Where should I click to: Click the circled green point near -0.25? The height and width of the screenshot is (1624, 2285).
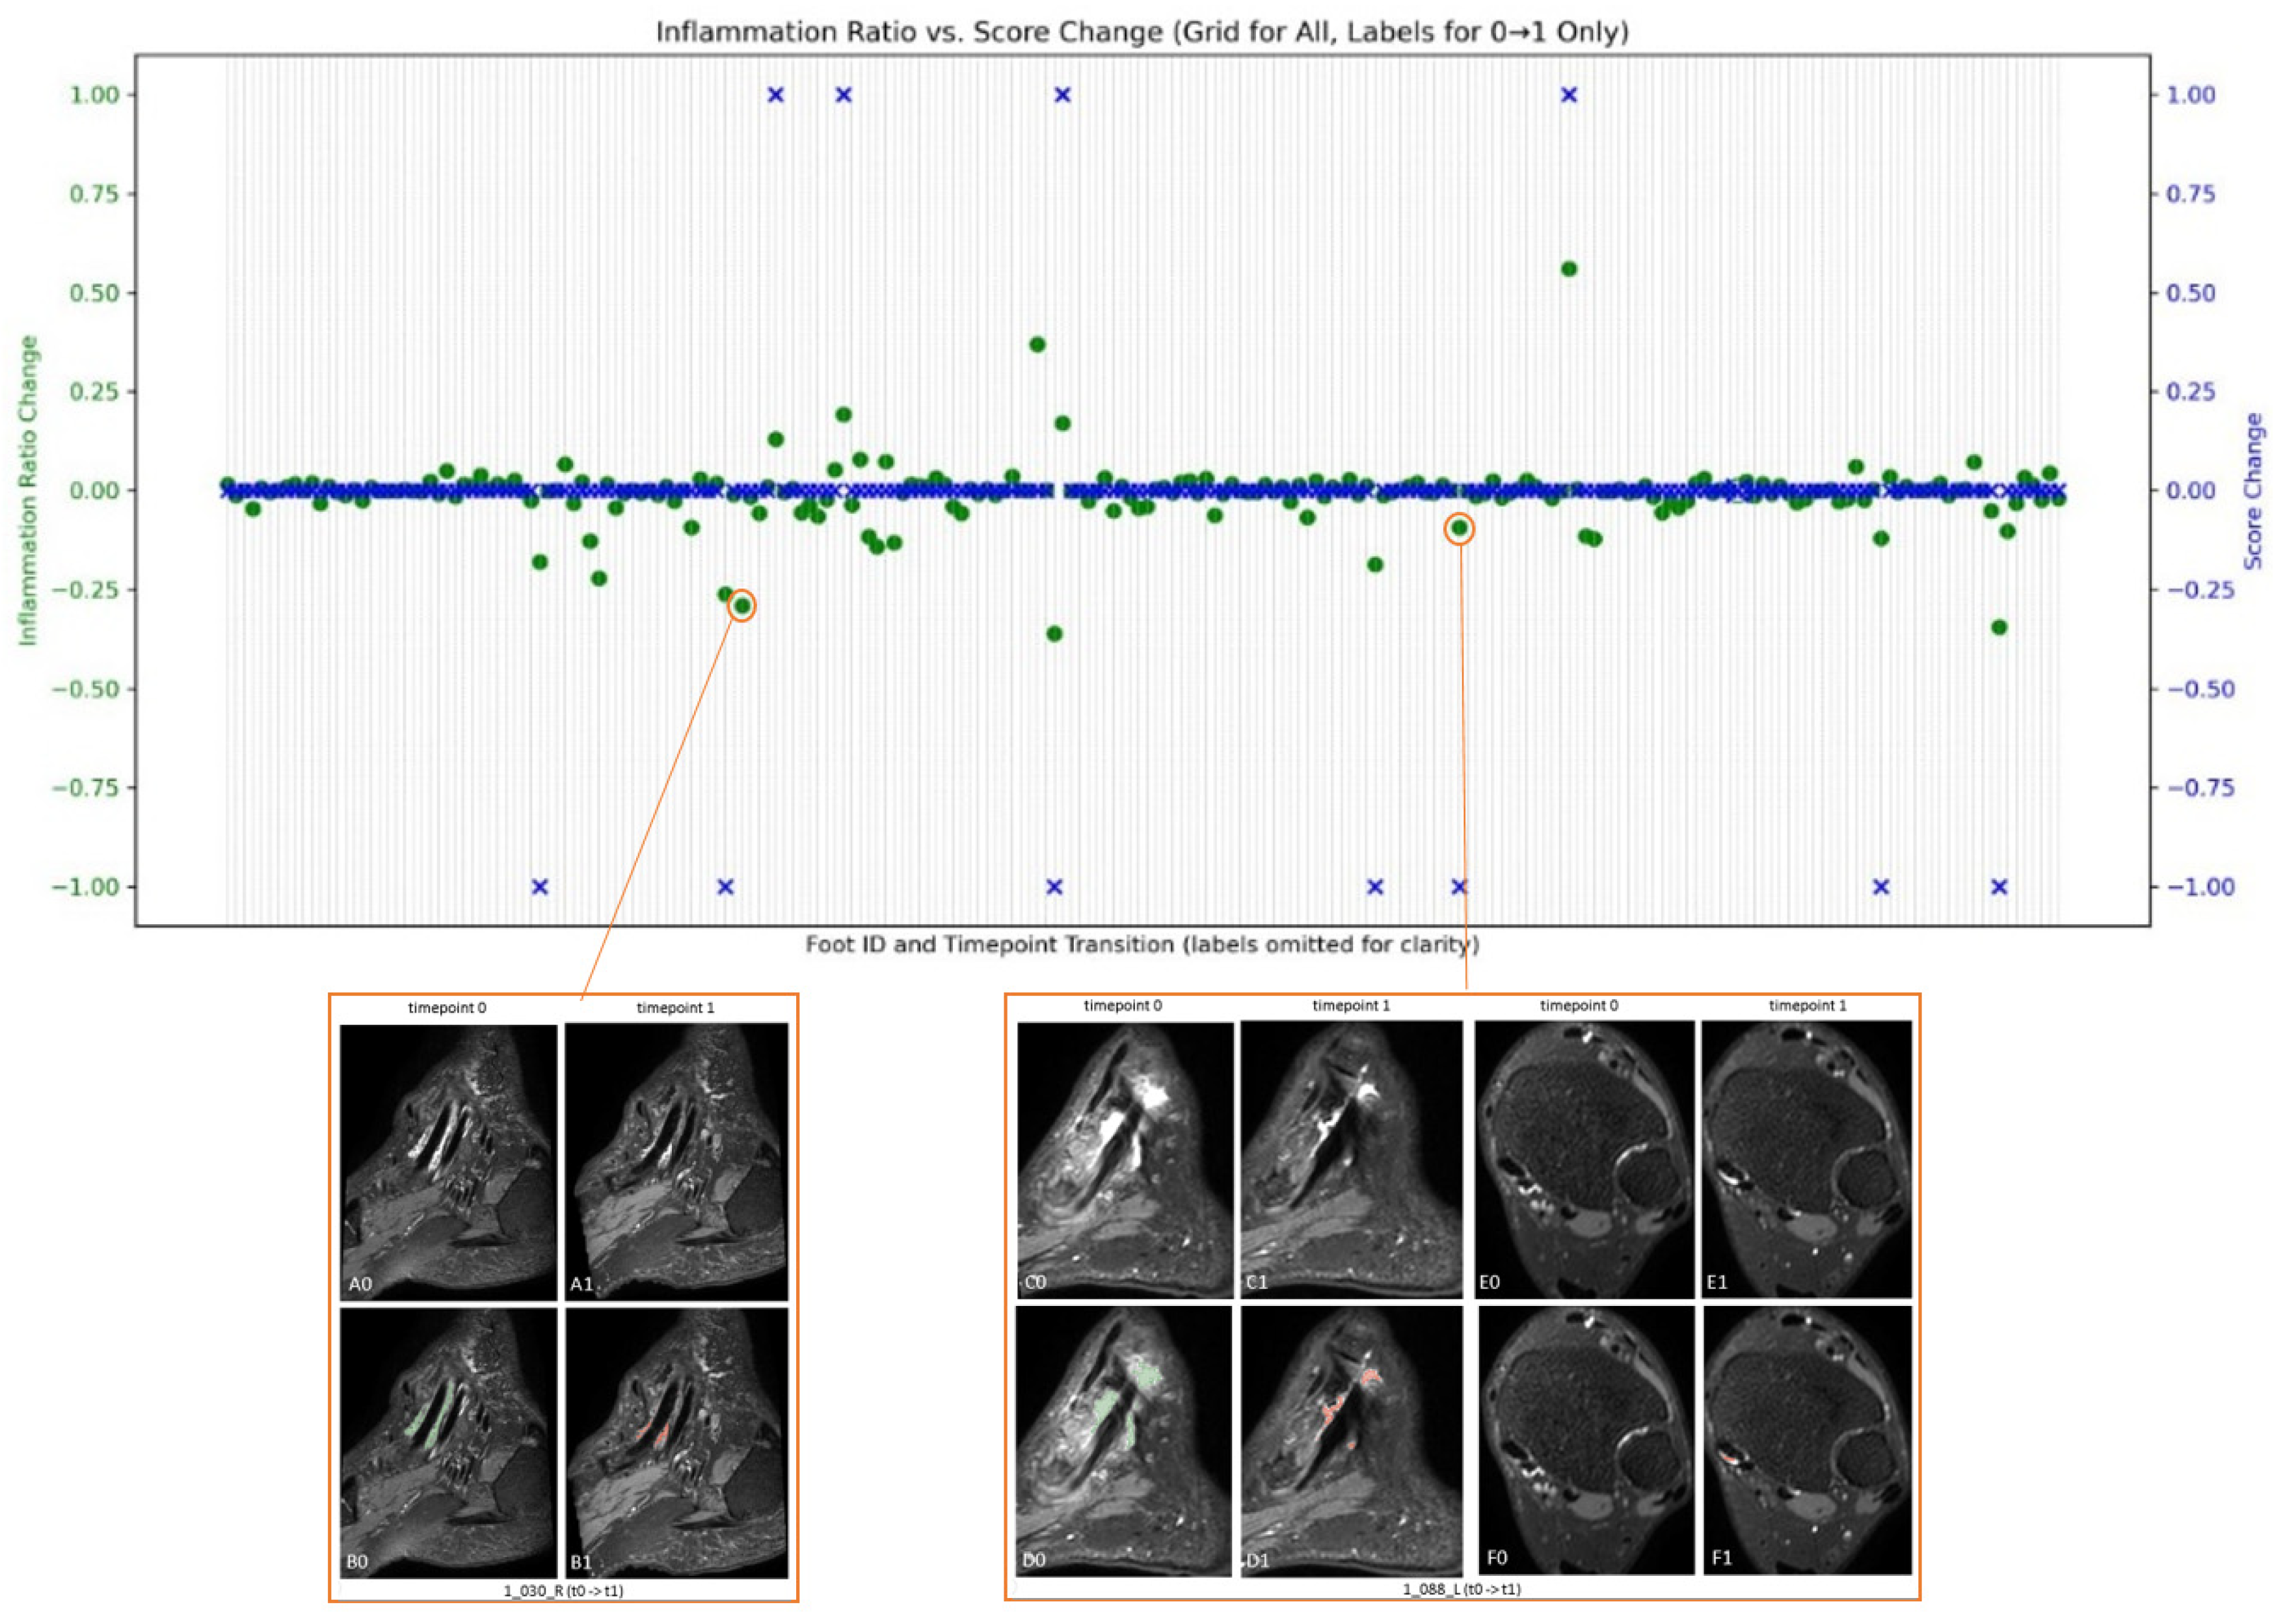[742, 606]
